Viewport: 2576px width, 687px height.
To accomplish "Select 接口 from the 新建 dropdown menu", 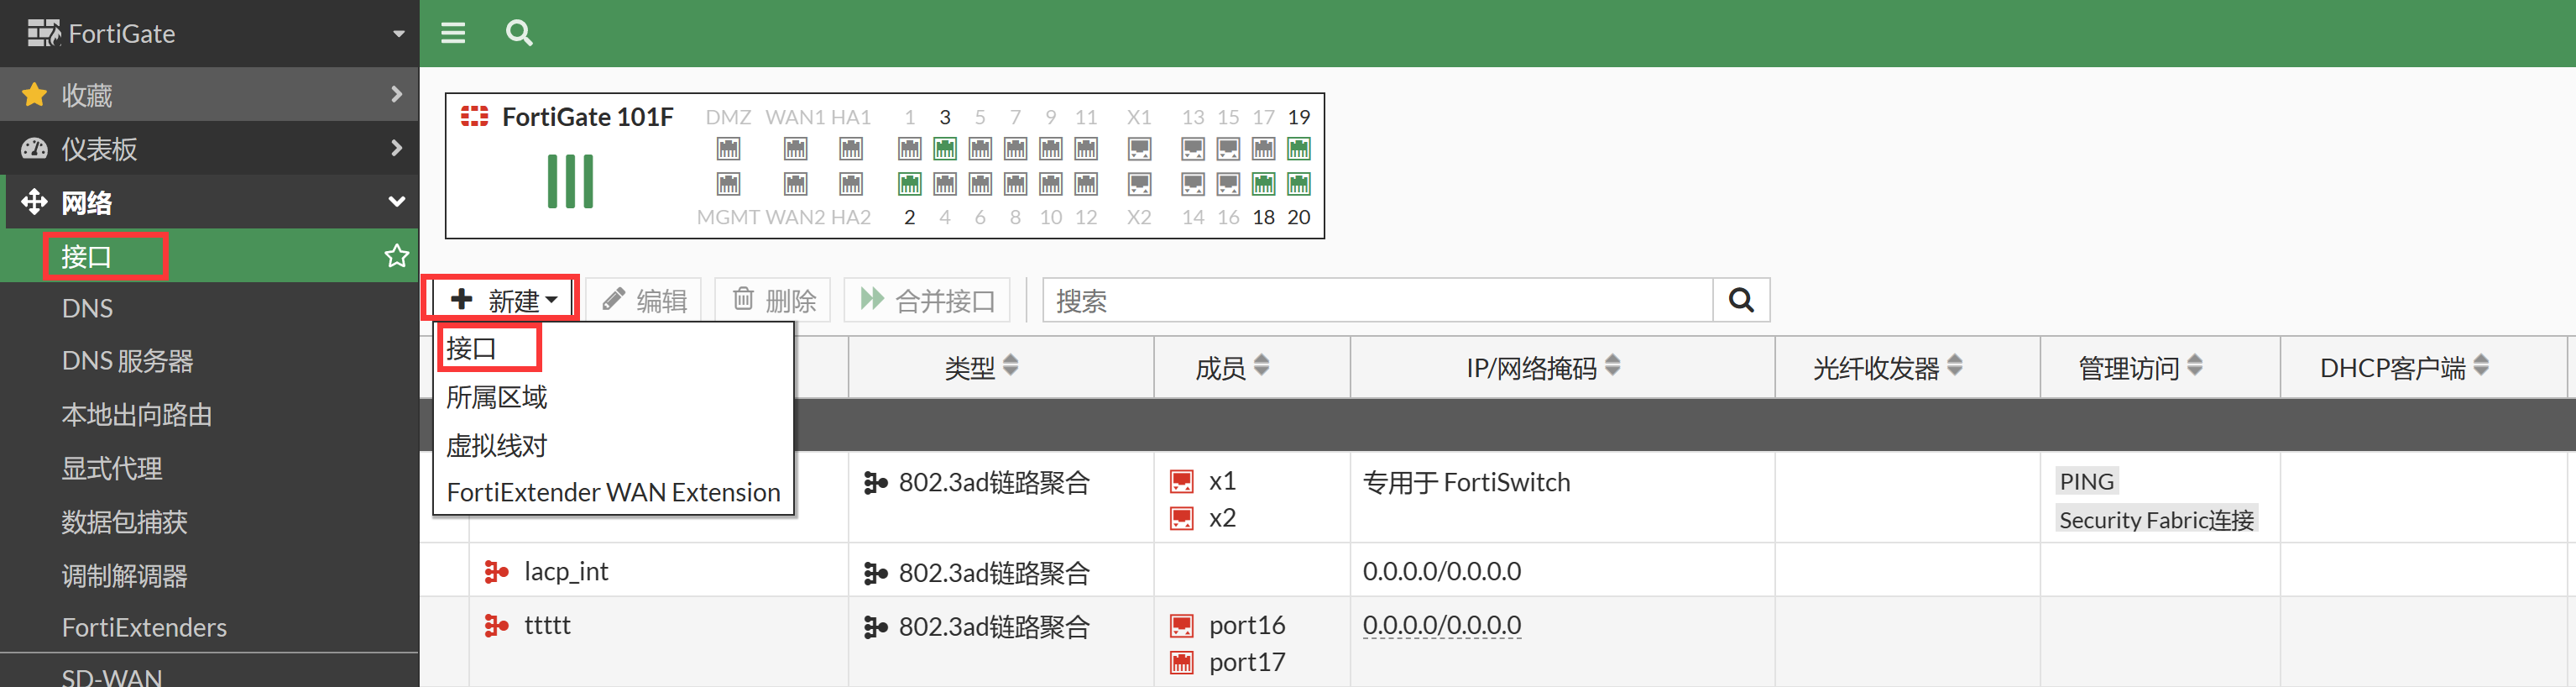I will pos(472,348).
